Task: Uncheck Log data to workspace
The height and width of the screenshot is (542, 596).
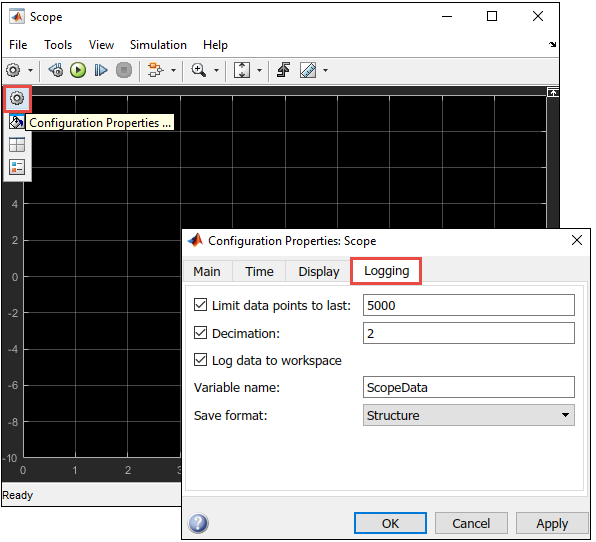Action: pyautogui.click(x=200, y=360)
